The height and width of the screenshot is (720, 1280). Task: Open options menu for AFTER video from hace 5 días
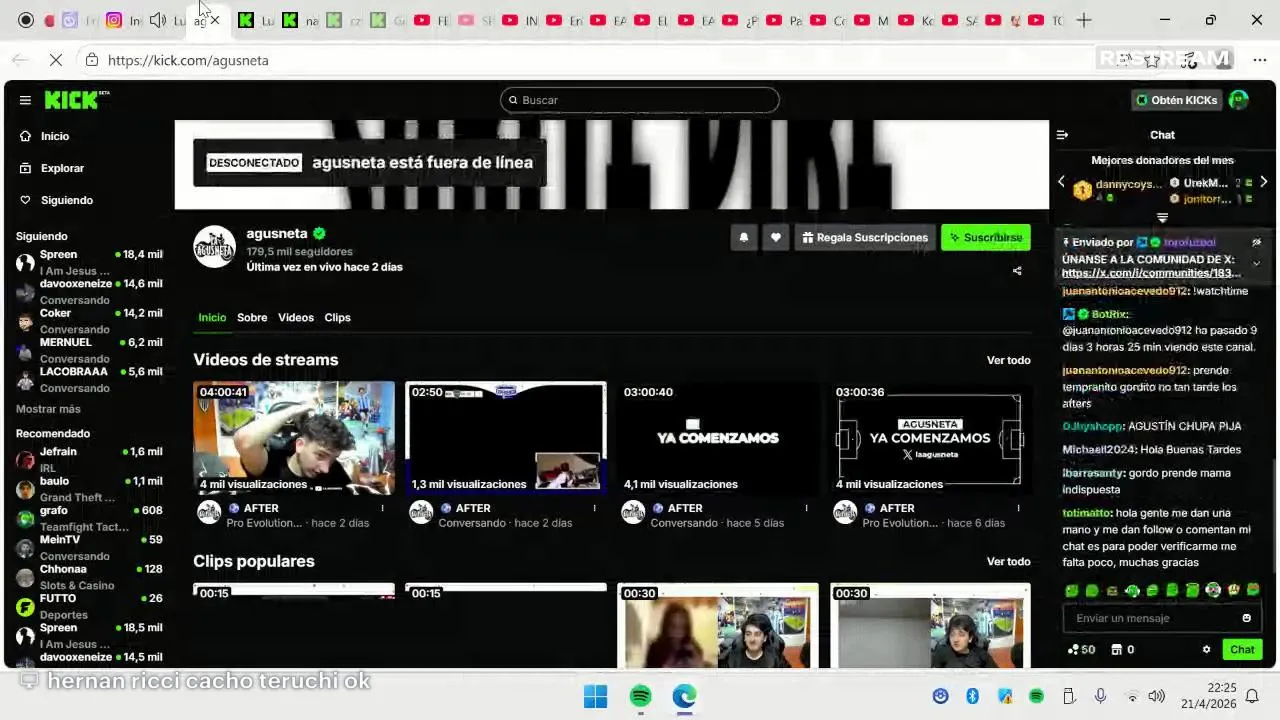[806, 508]
